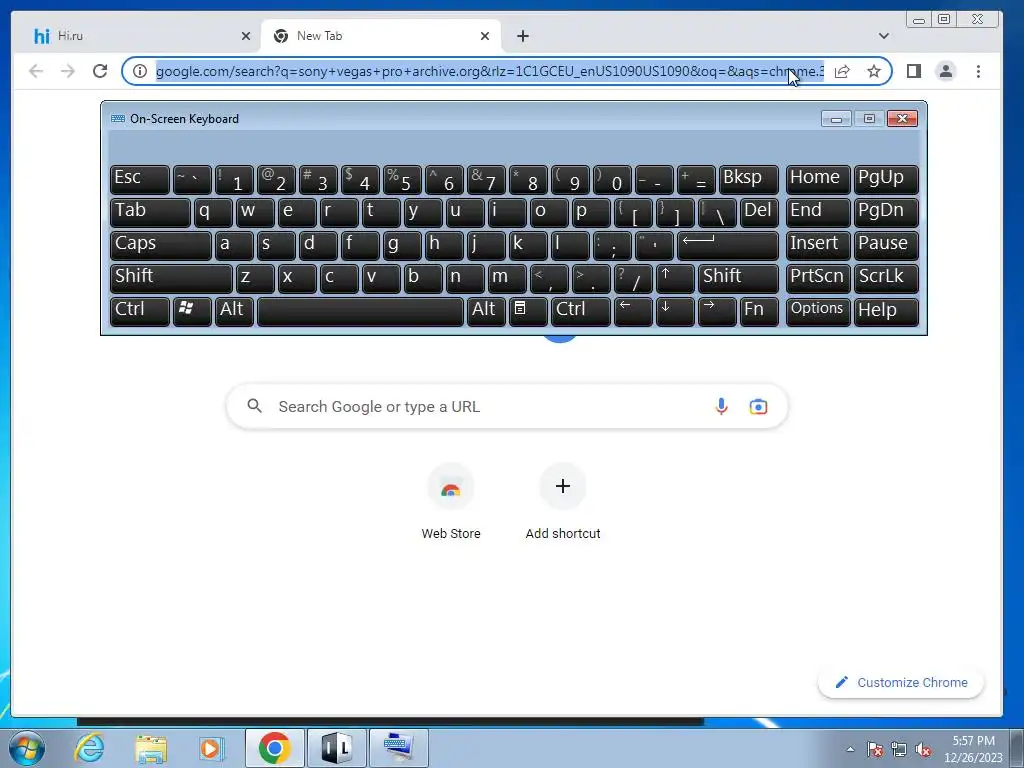The width and height of the screenshot is (1024, 768).
Task: Toggle the left Alt key
Action: (234, 311)
